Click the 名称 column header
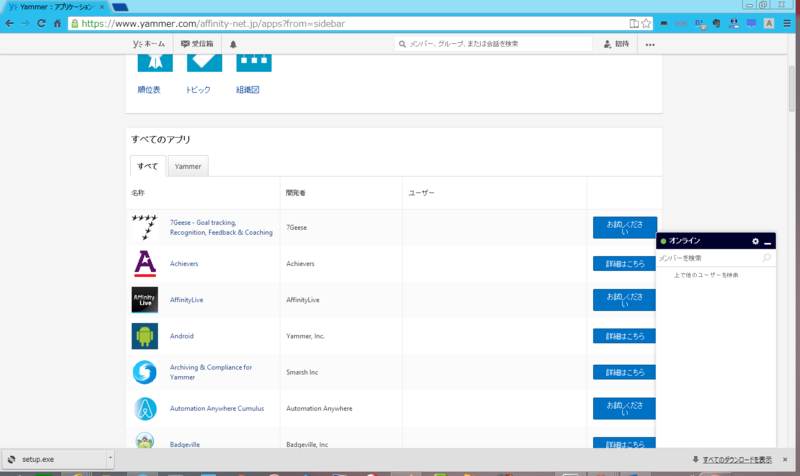Screen dimensions: 800x476 (138, 193)
